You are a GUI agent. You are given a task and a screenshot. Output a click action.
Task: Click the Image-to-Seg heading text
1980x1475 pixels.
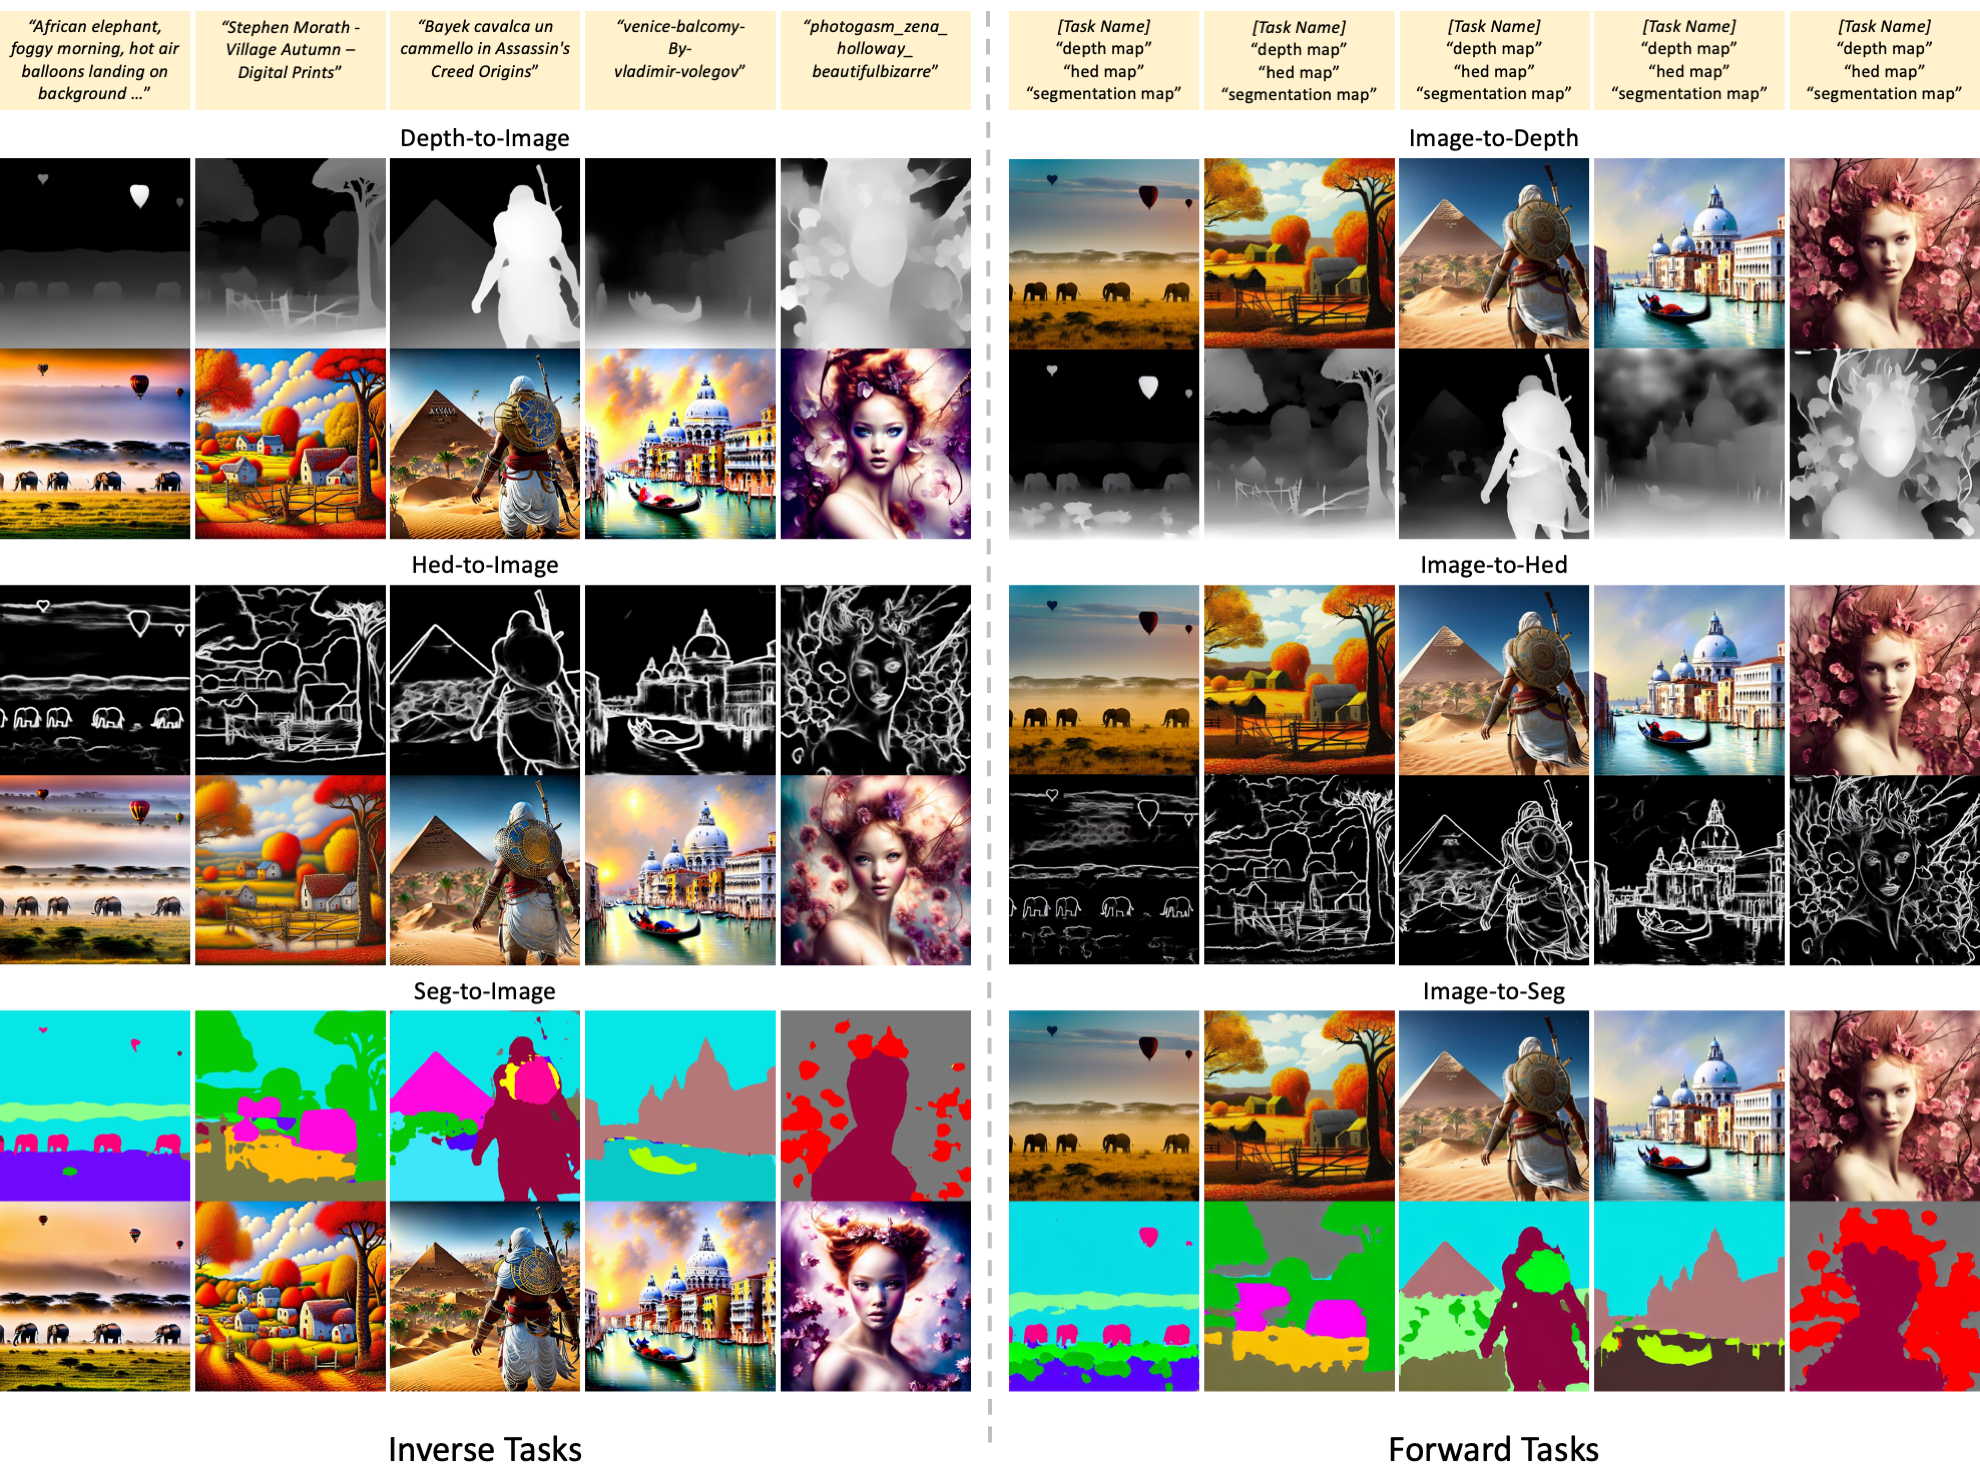coord(1493,991)
